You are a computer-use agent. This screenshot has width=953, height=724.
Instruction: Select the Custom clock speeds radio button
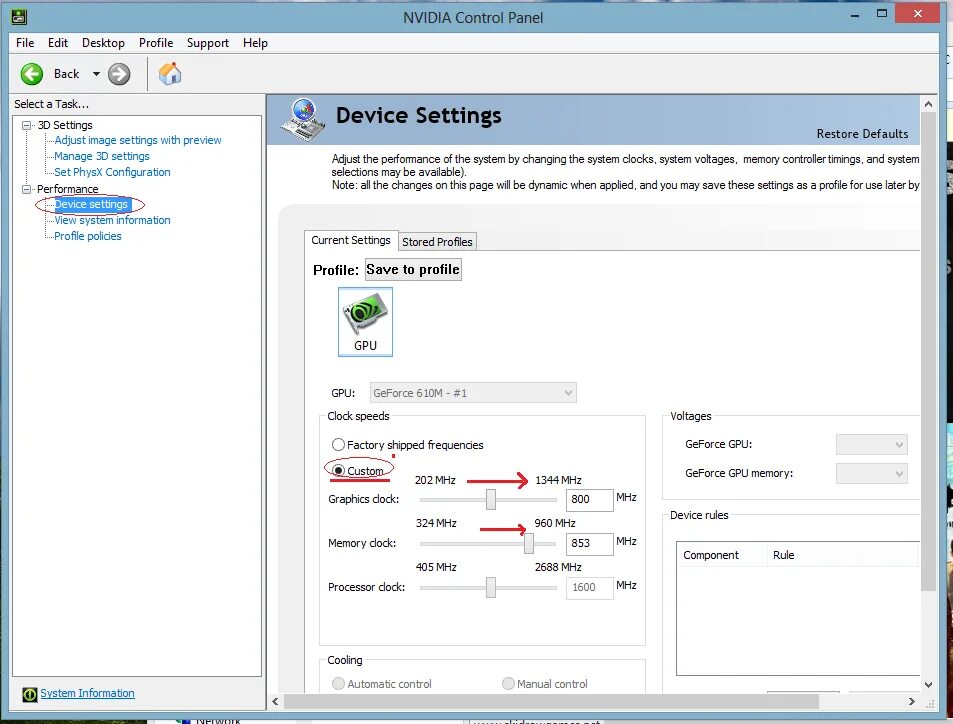pos(339,471)
